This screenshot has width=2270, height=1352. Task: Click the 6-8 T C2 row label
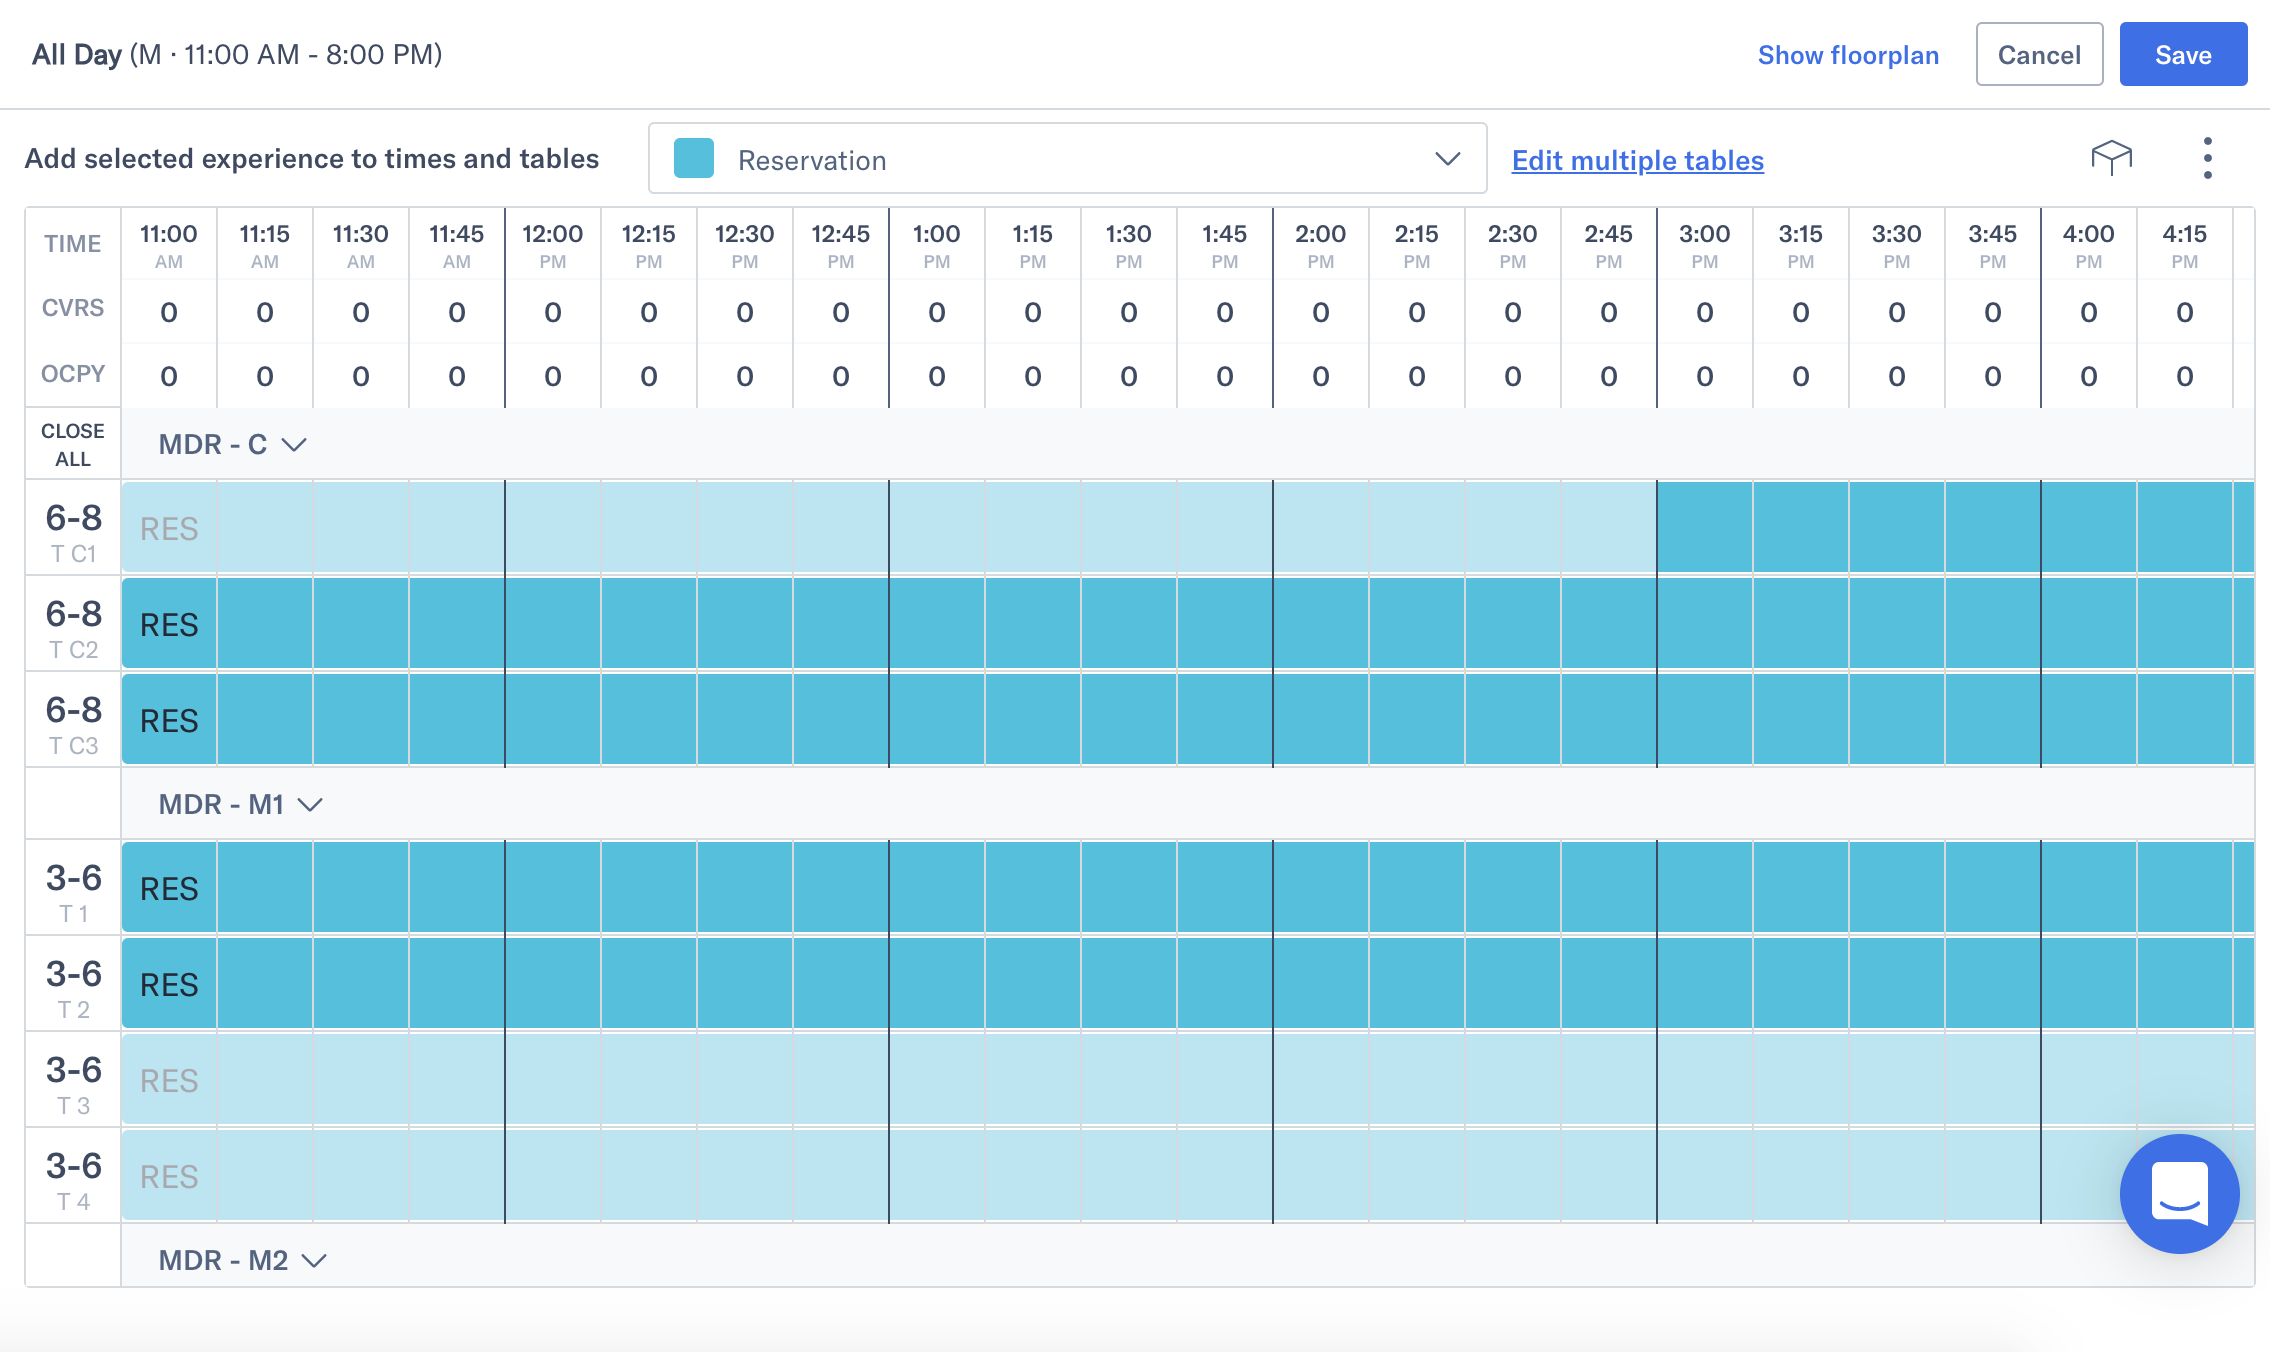click(x=72, y=622)
